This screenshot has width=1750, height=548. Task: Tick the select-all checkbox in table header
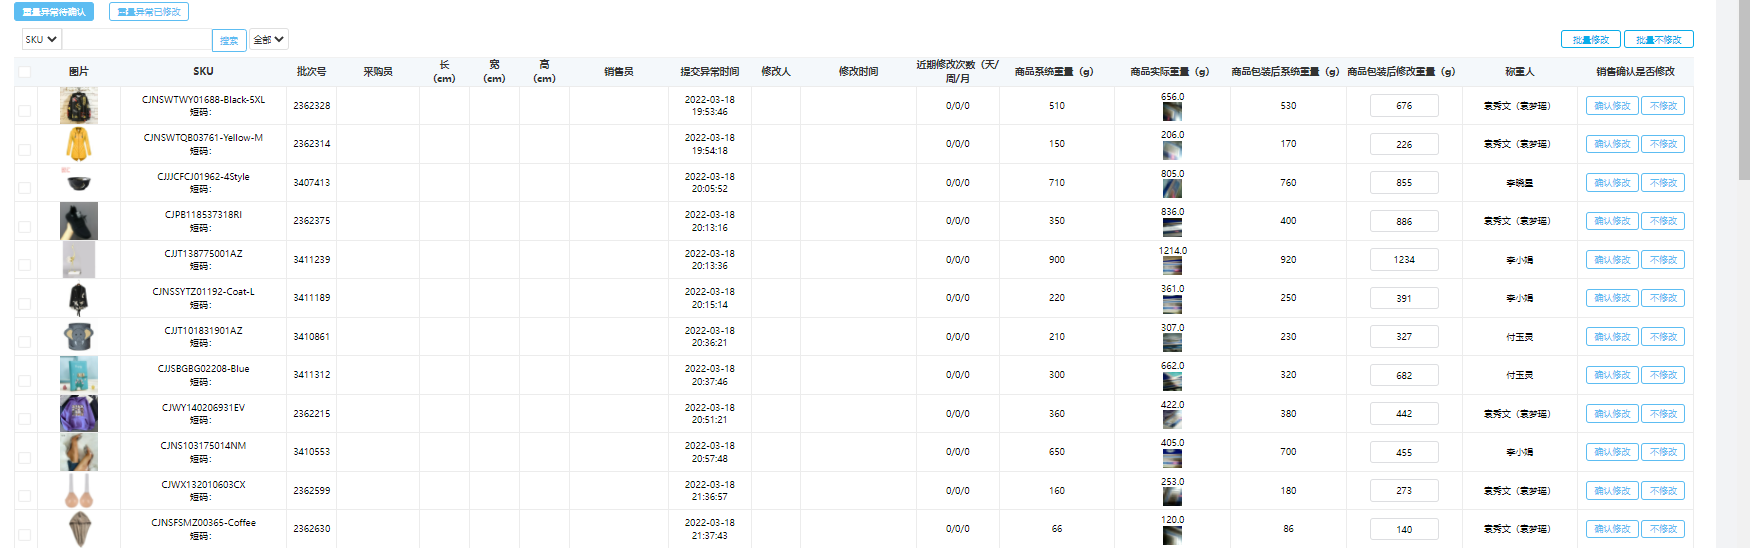24,72
